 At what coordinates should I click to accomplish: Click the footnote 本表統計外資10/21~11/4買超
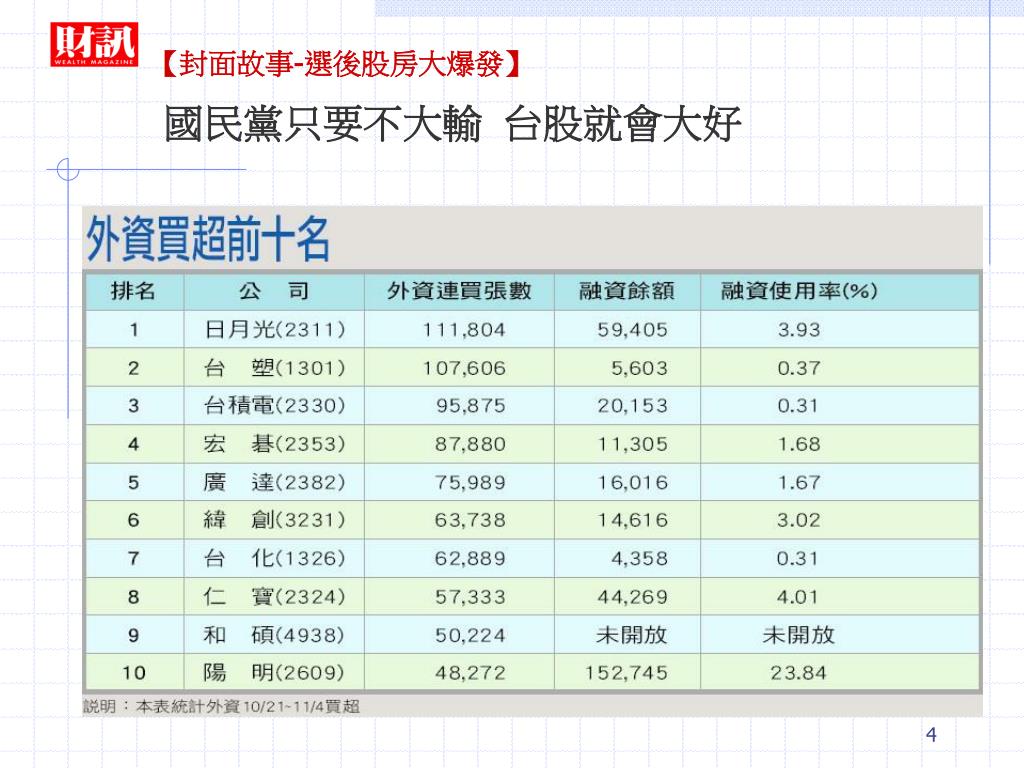tap(248, 707)
